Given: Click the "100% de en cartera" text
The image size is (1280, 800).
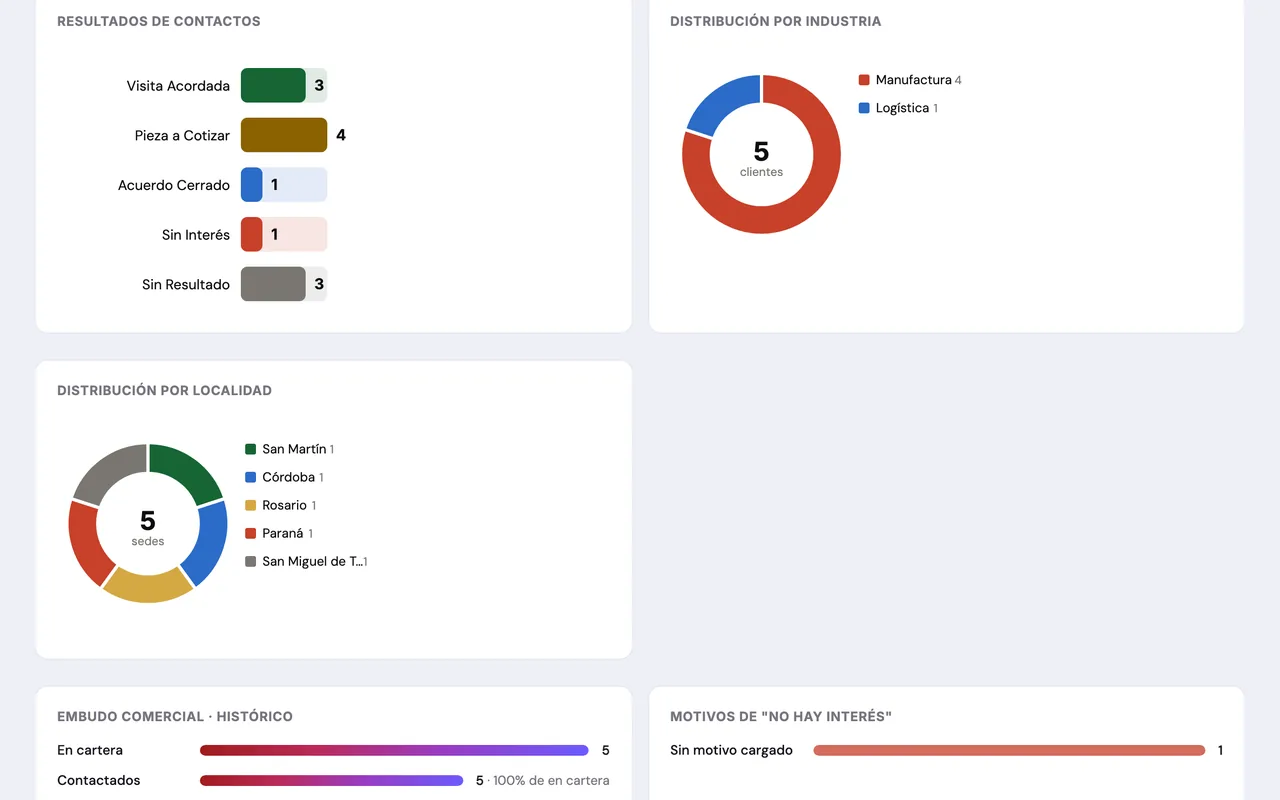Looking at the screenshot, I should (551, 780).
